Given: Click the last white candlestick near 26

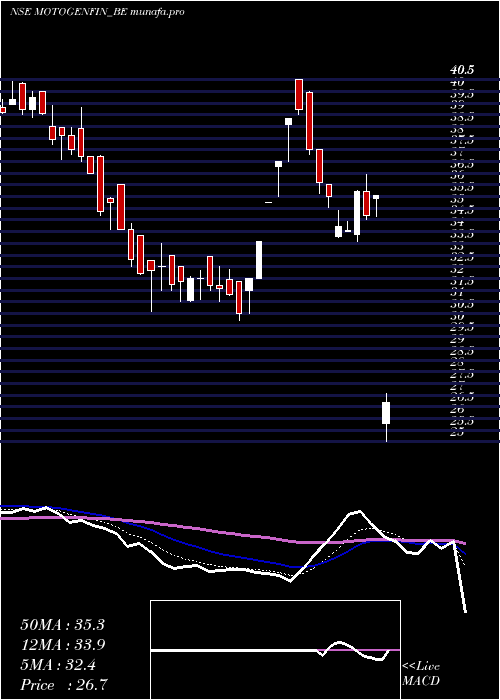Looking at the screenshot, I should pos(386,417).
